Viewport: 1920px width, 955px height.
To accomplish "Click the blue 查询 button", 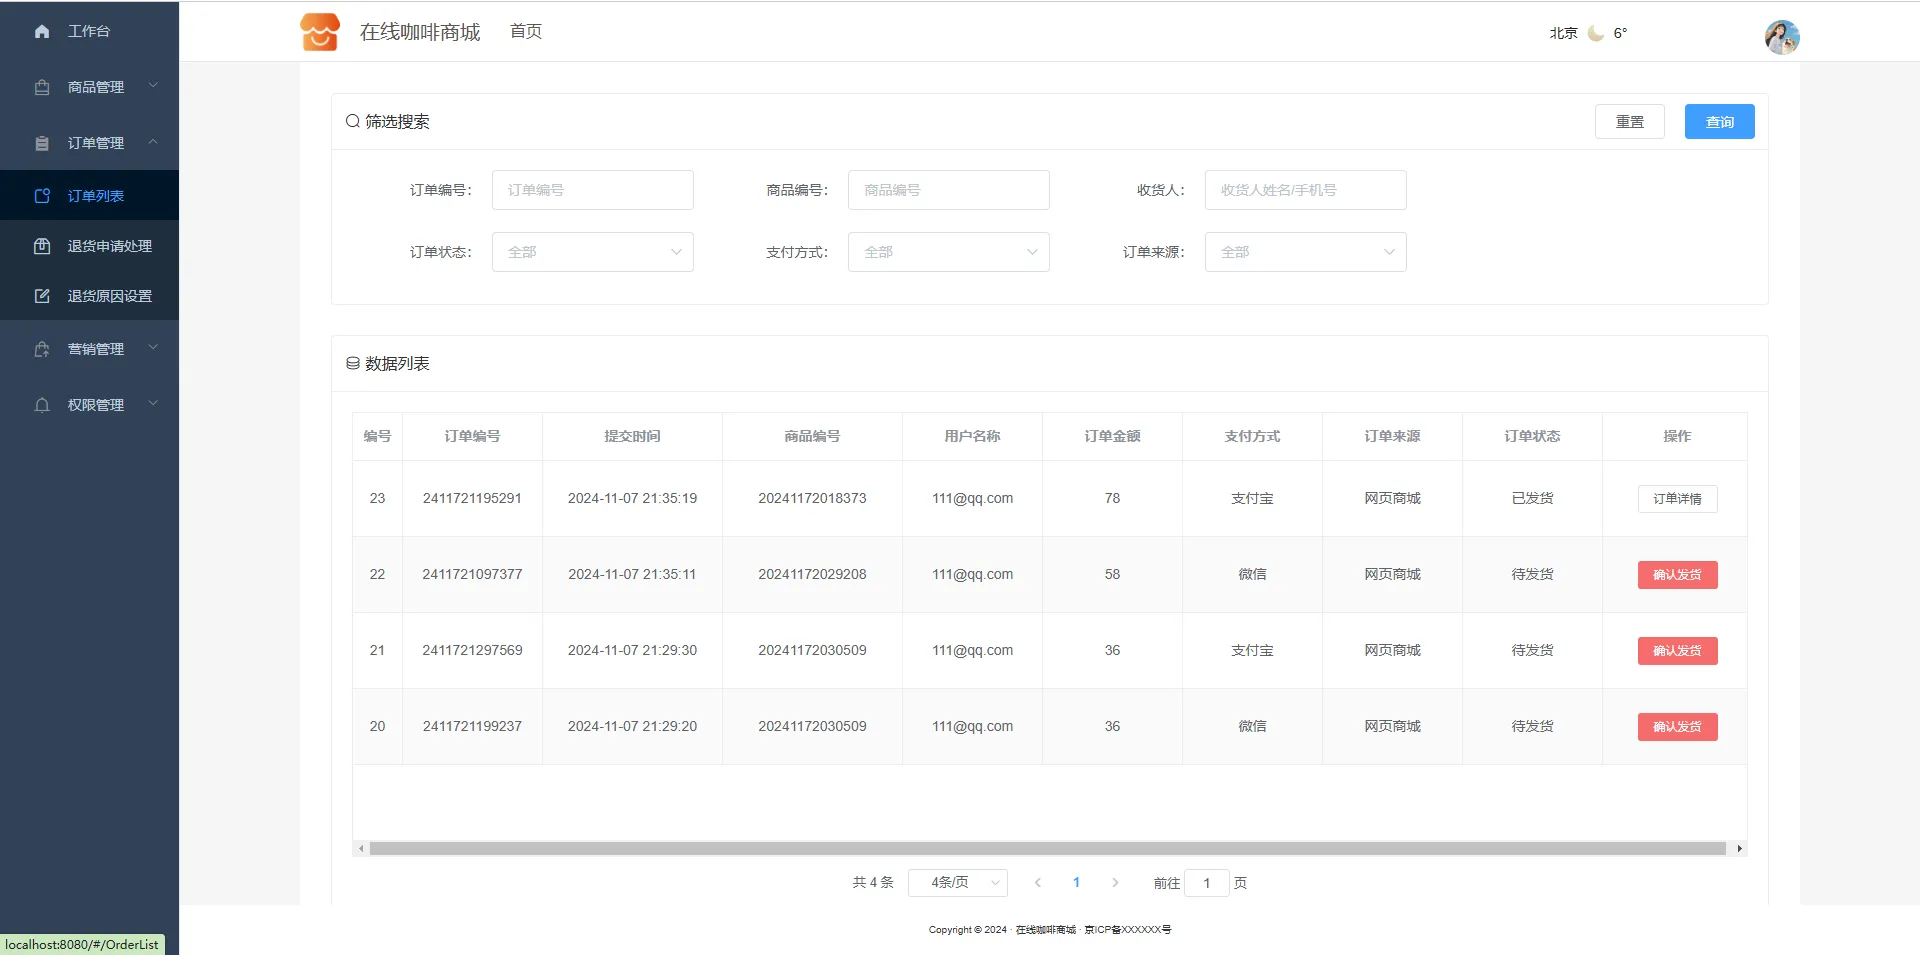I will (1719, 122).
